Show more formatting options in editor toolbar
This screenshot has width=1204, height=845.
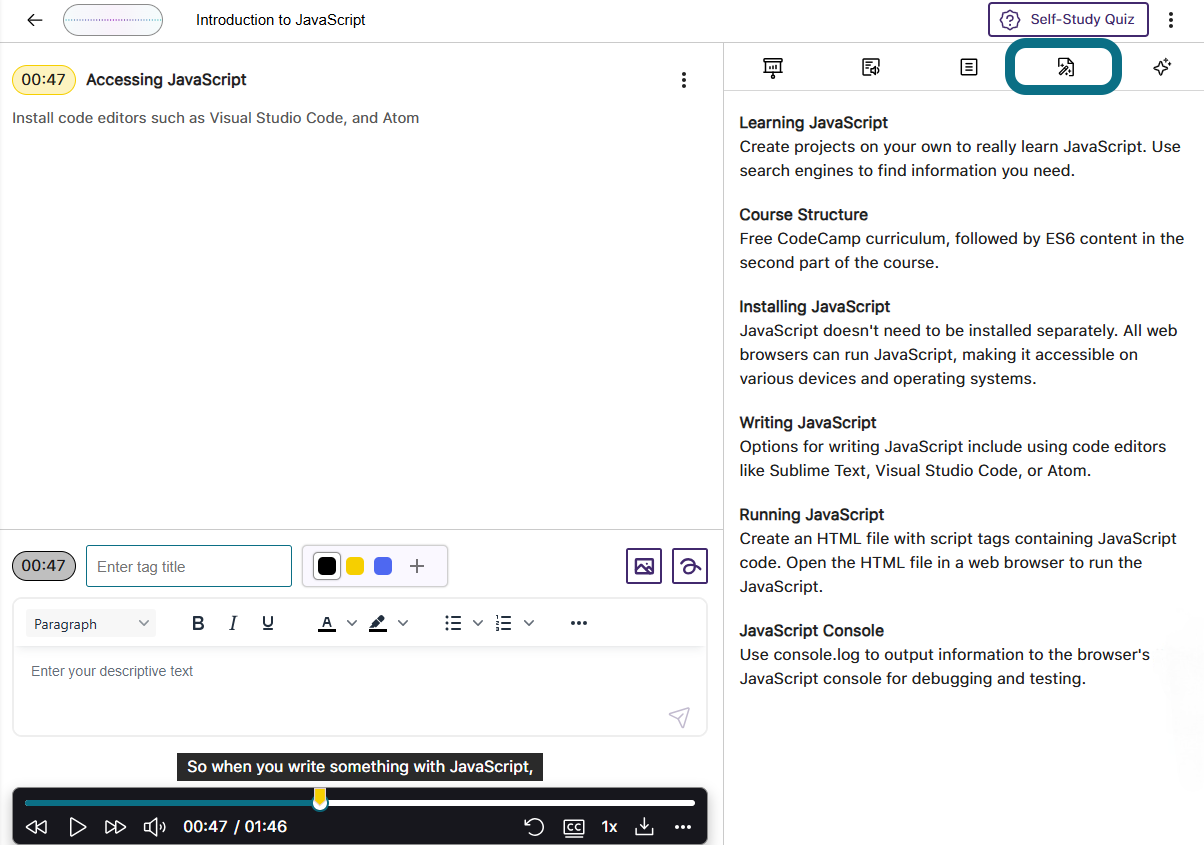click(579, 623)
